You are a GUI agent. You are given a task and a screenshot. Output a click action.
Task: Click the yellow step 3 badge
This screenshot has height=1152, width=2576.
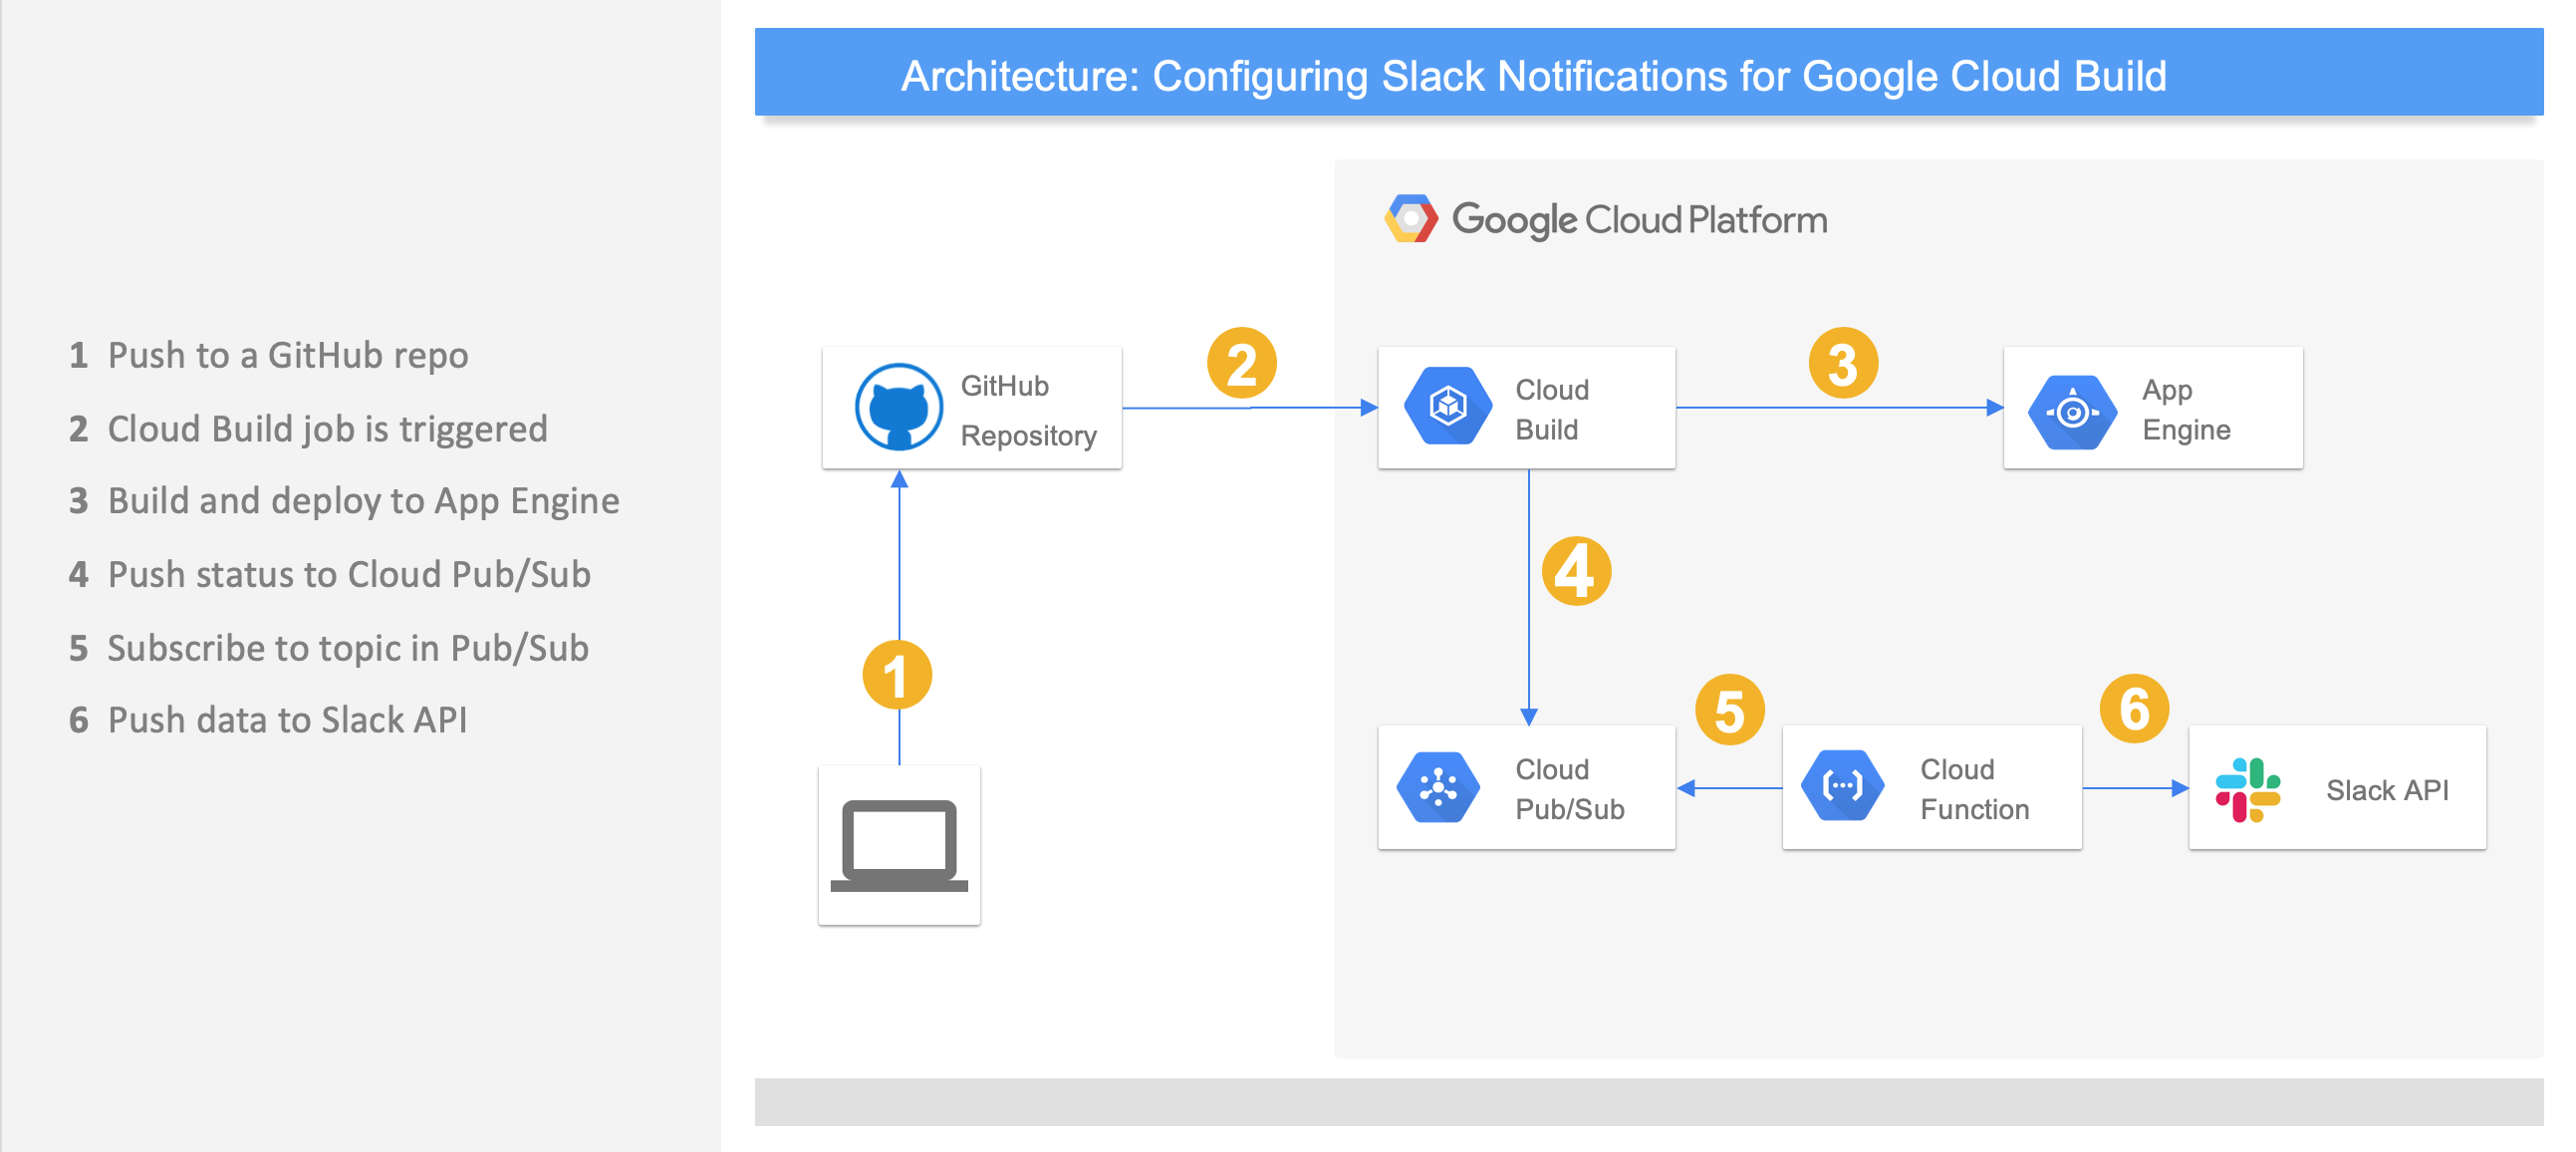pyautogui.click(x=1843, y=363)
